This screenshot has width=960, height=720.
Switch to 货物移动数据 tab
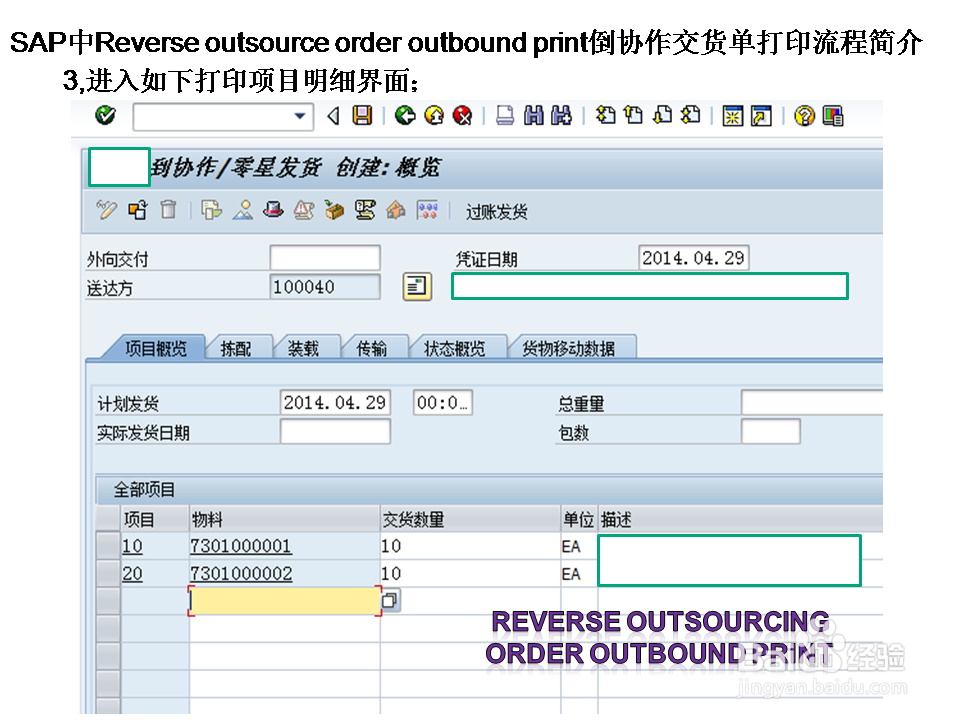(x=569, y=348)
